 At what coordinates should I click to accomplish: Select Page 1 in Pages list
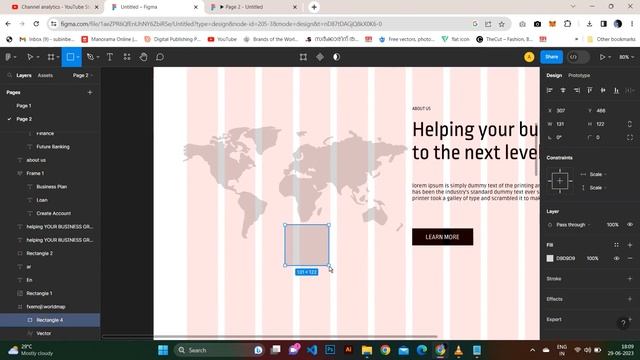pyautogui.click(x=24, y=106)
